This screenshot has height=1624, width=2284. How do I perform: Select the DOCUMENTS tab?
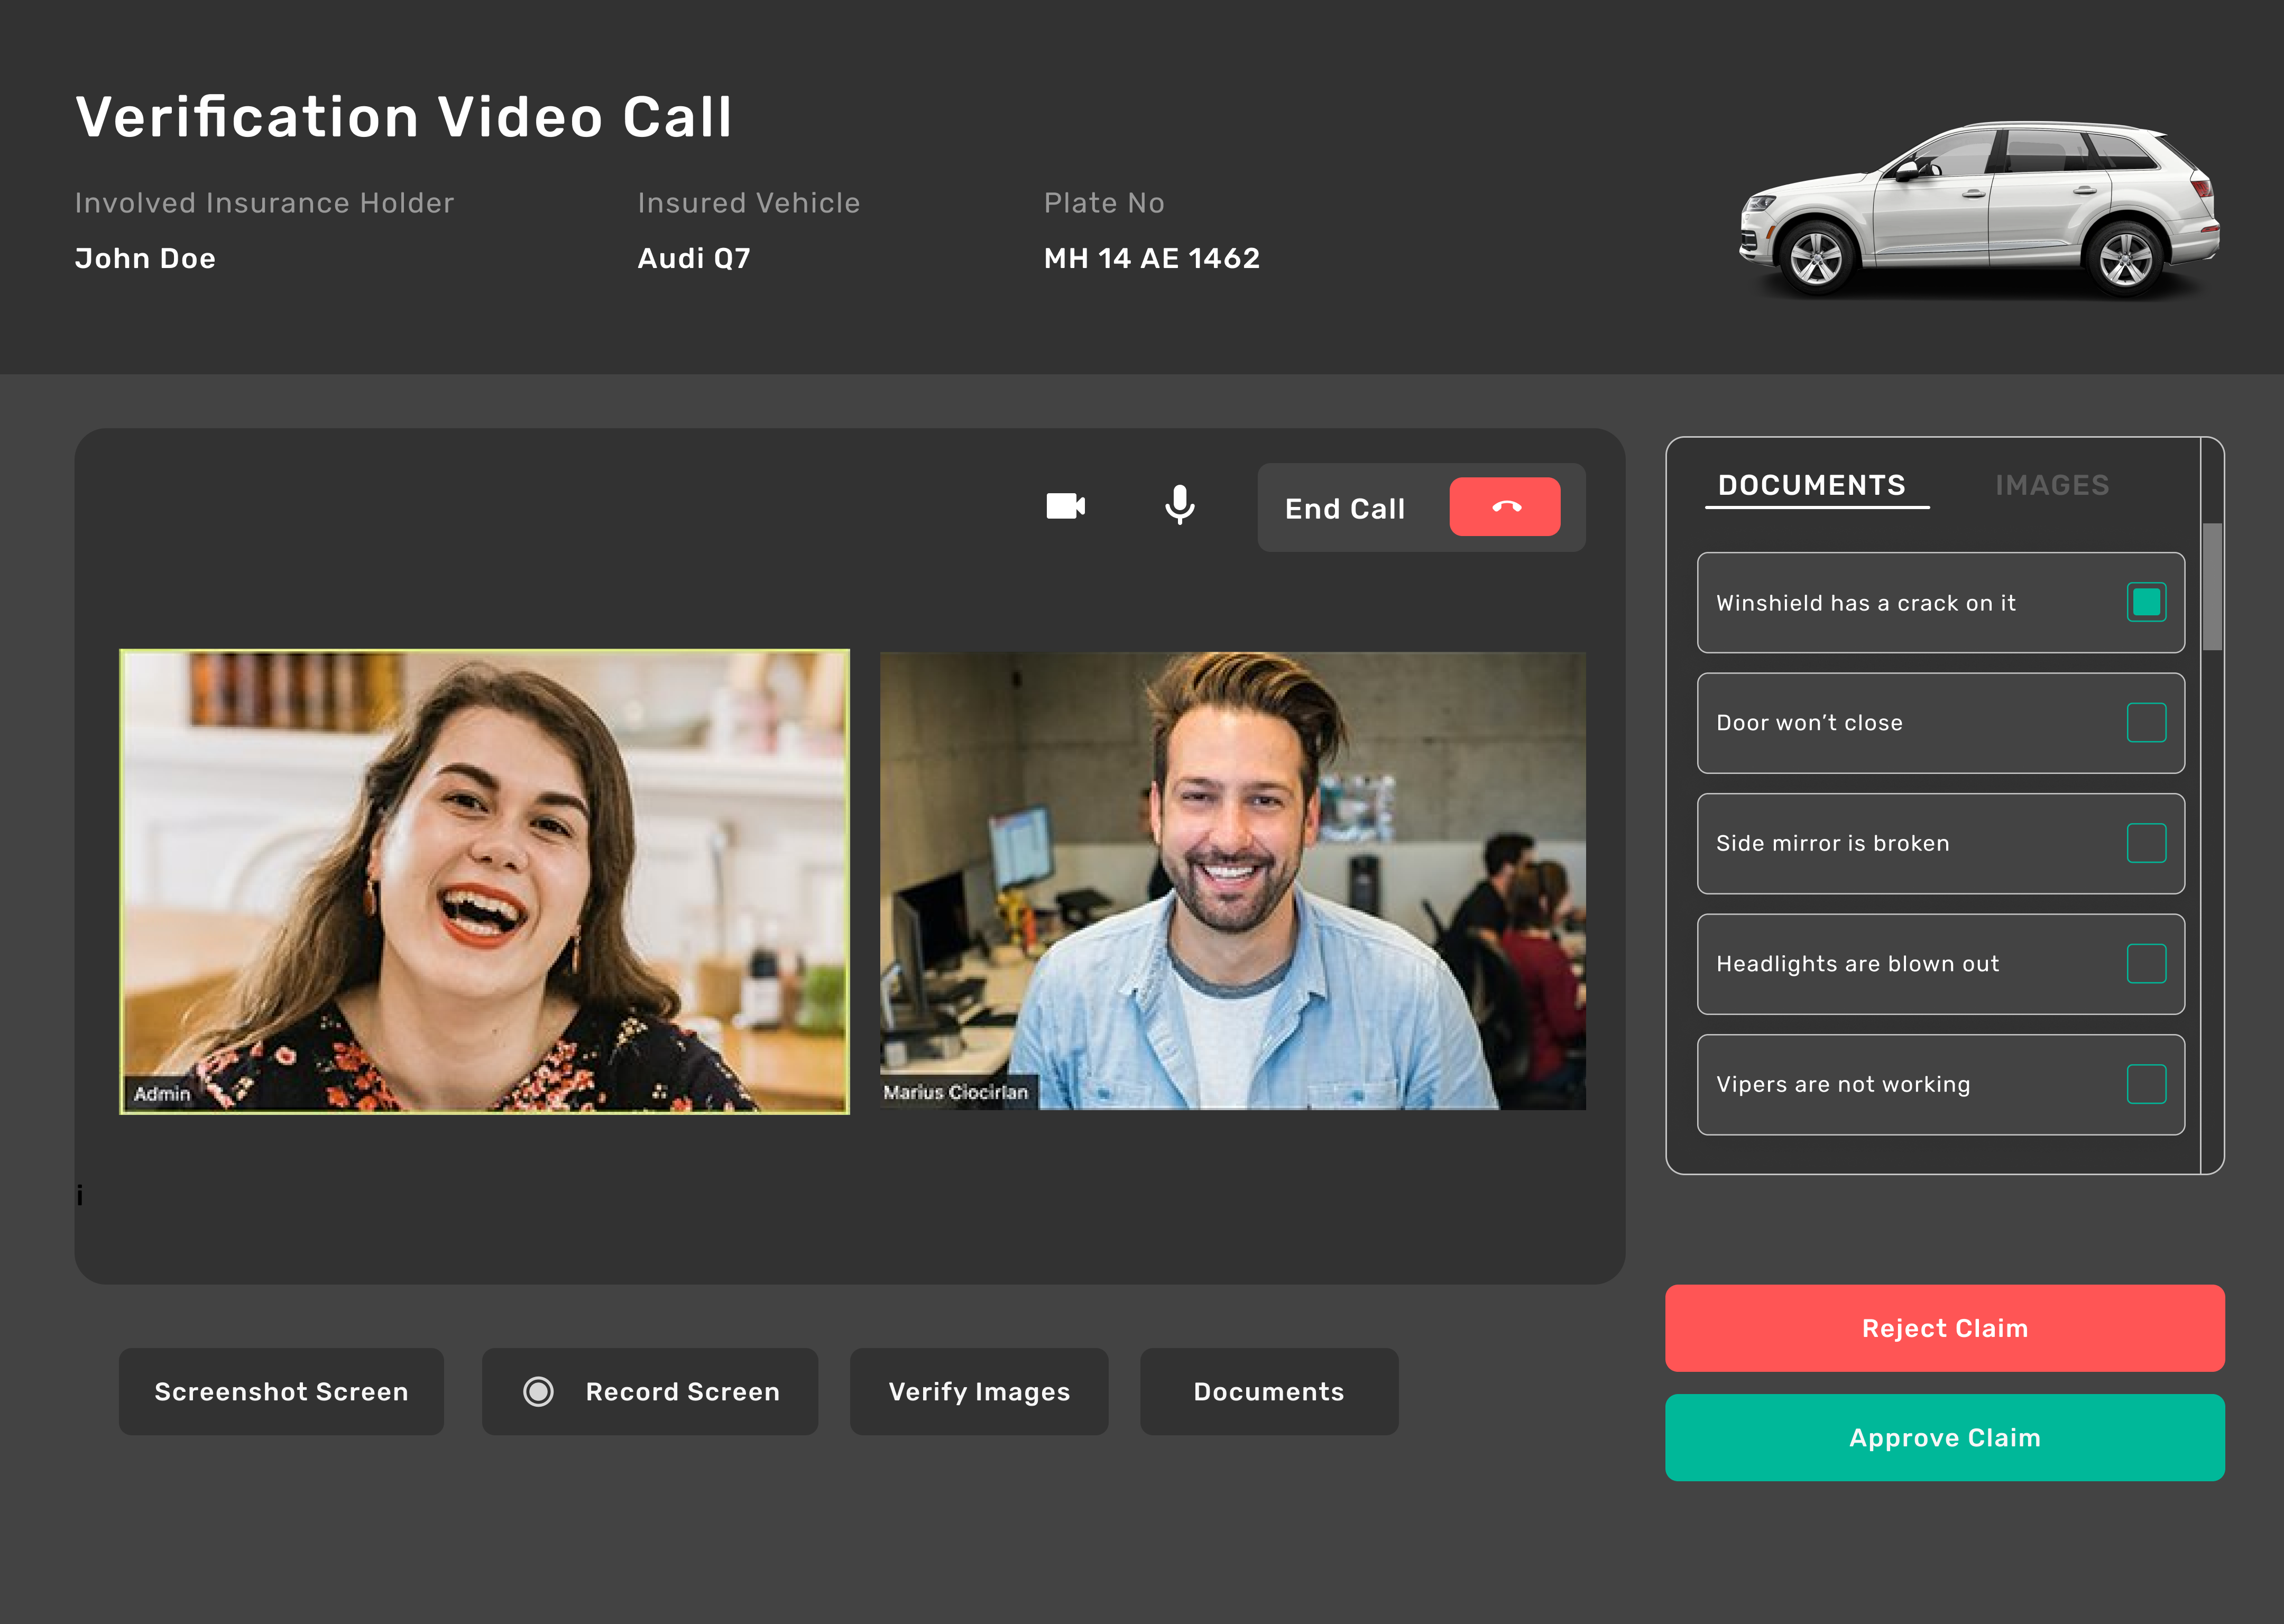click(1812, 485)
